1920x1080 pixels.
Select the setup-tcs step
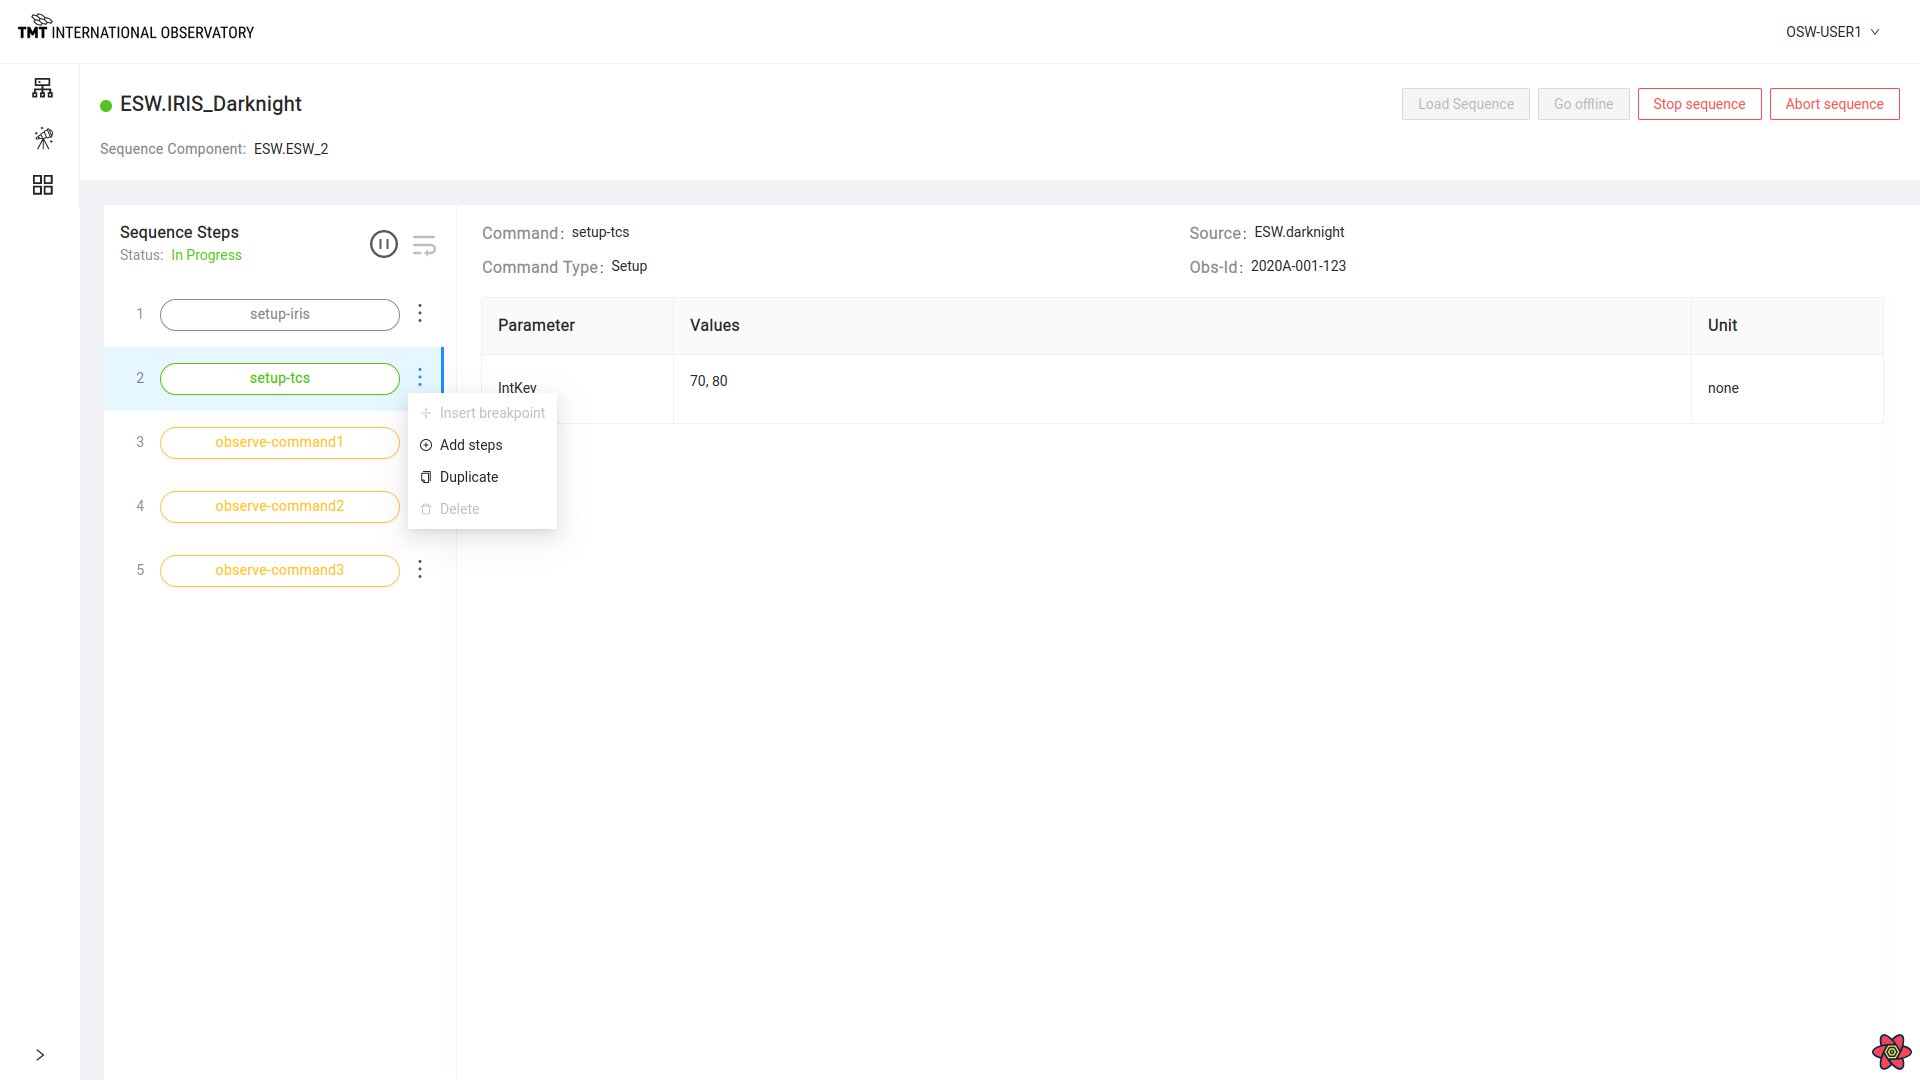(x=280, y=378)
